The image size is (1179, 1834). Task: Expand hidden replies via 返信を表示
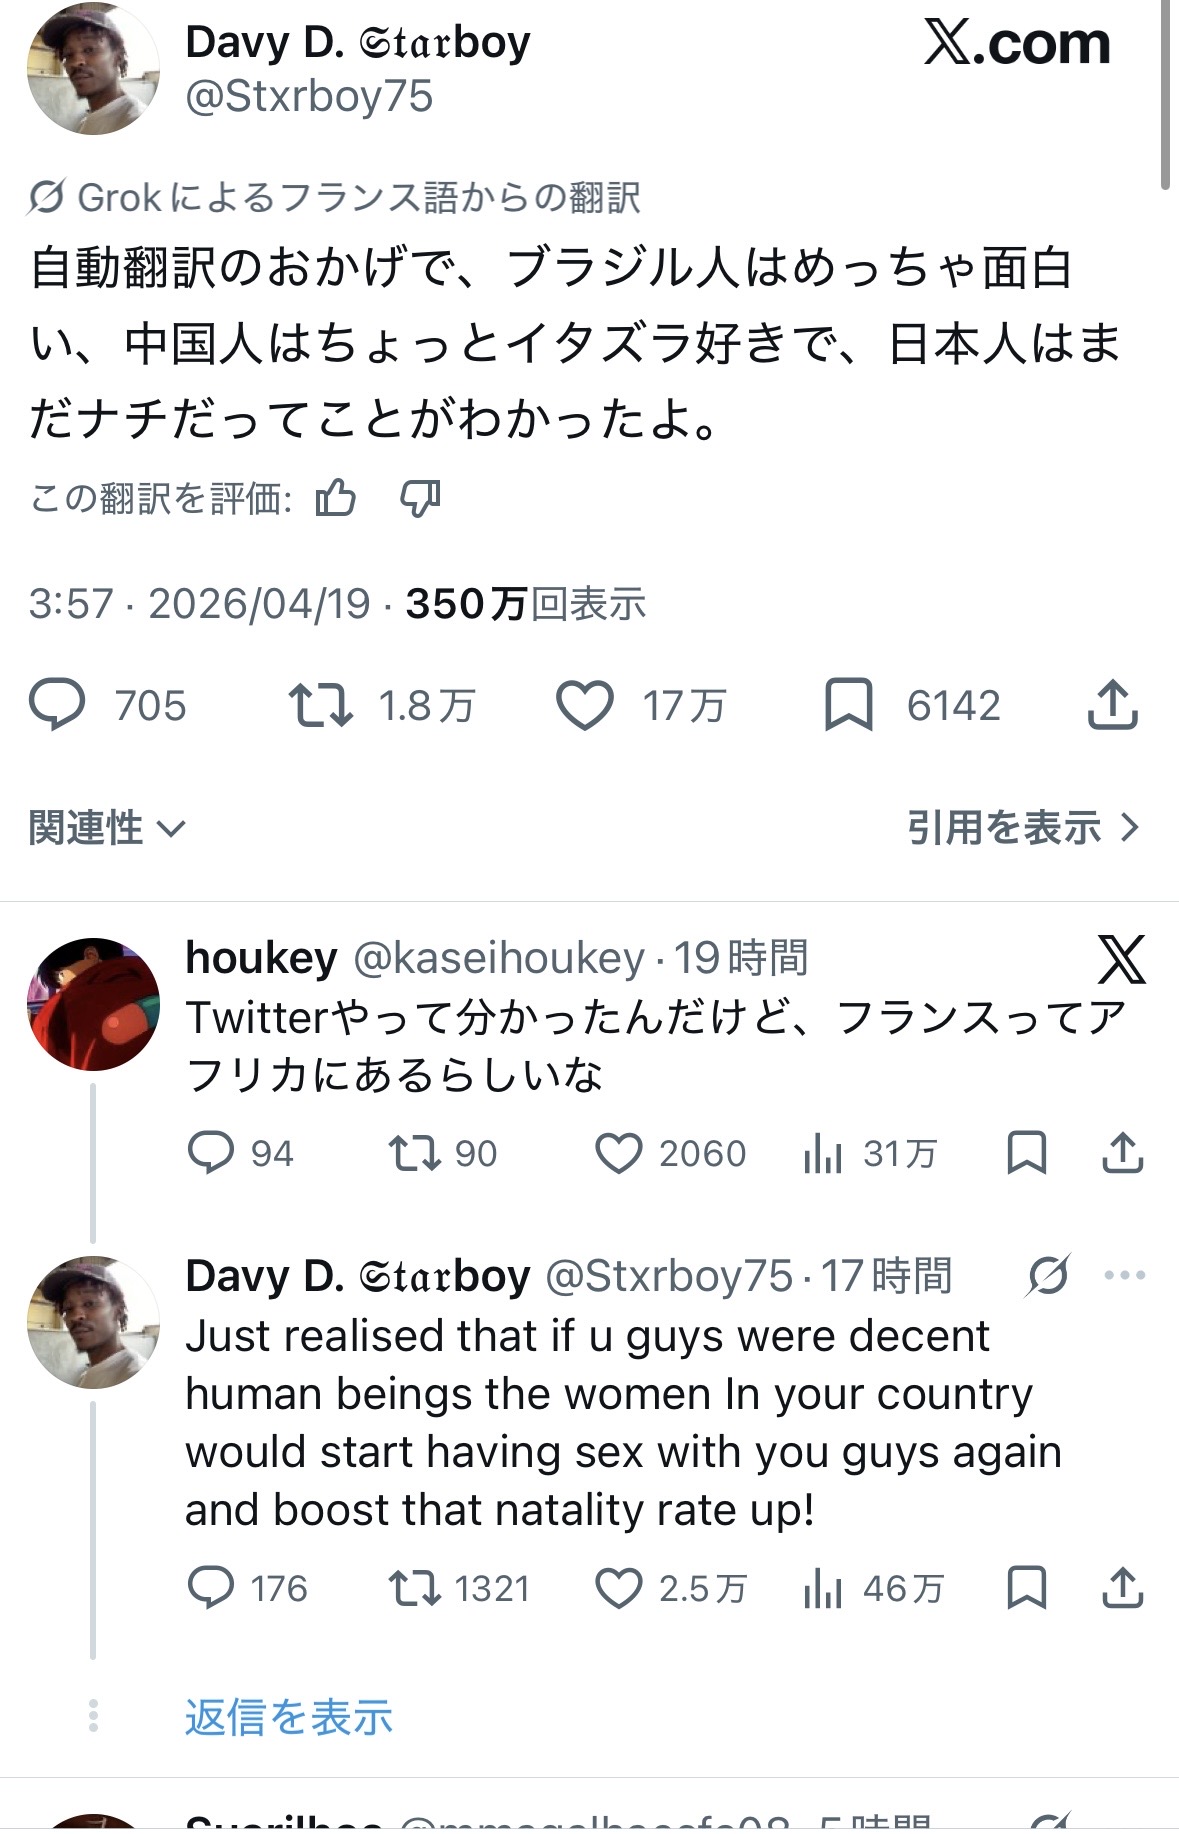[288, 1717]
